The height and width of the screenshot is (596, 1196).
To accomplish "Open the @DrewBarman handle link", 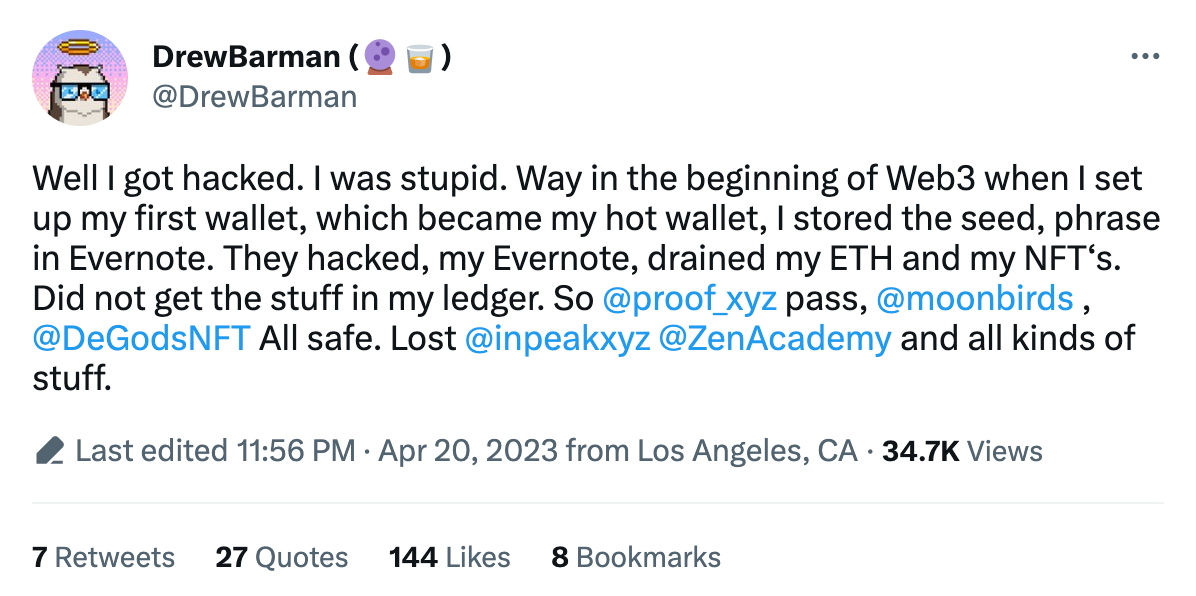I will click(x=255, y=97).
